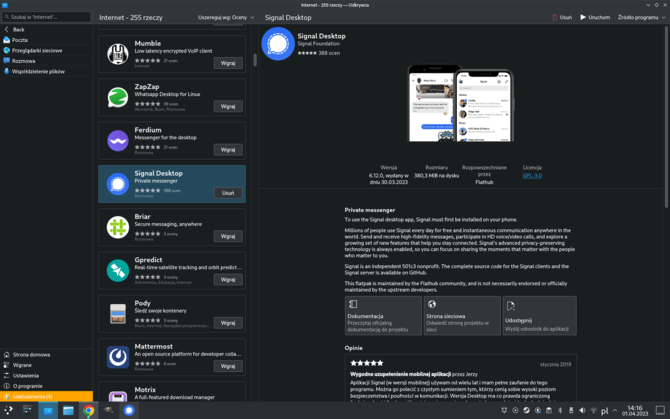Click the Mattermost app icon
The height and width of the screenshot is (419, 670).
(118, 357)
